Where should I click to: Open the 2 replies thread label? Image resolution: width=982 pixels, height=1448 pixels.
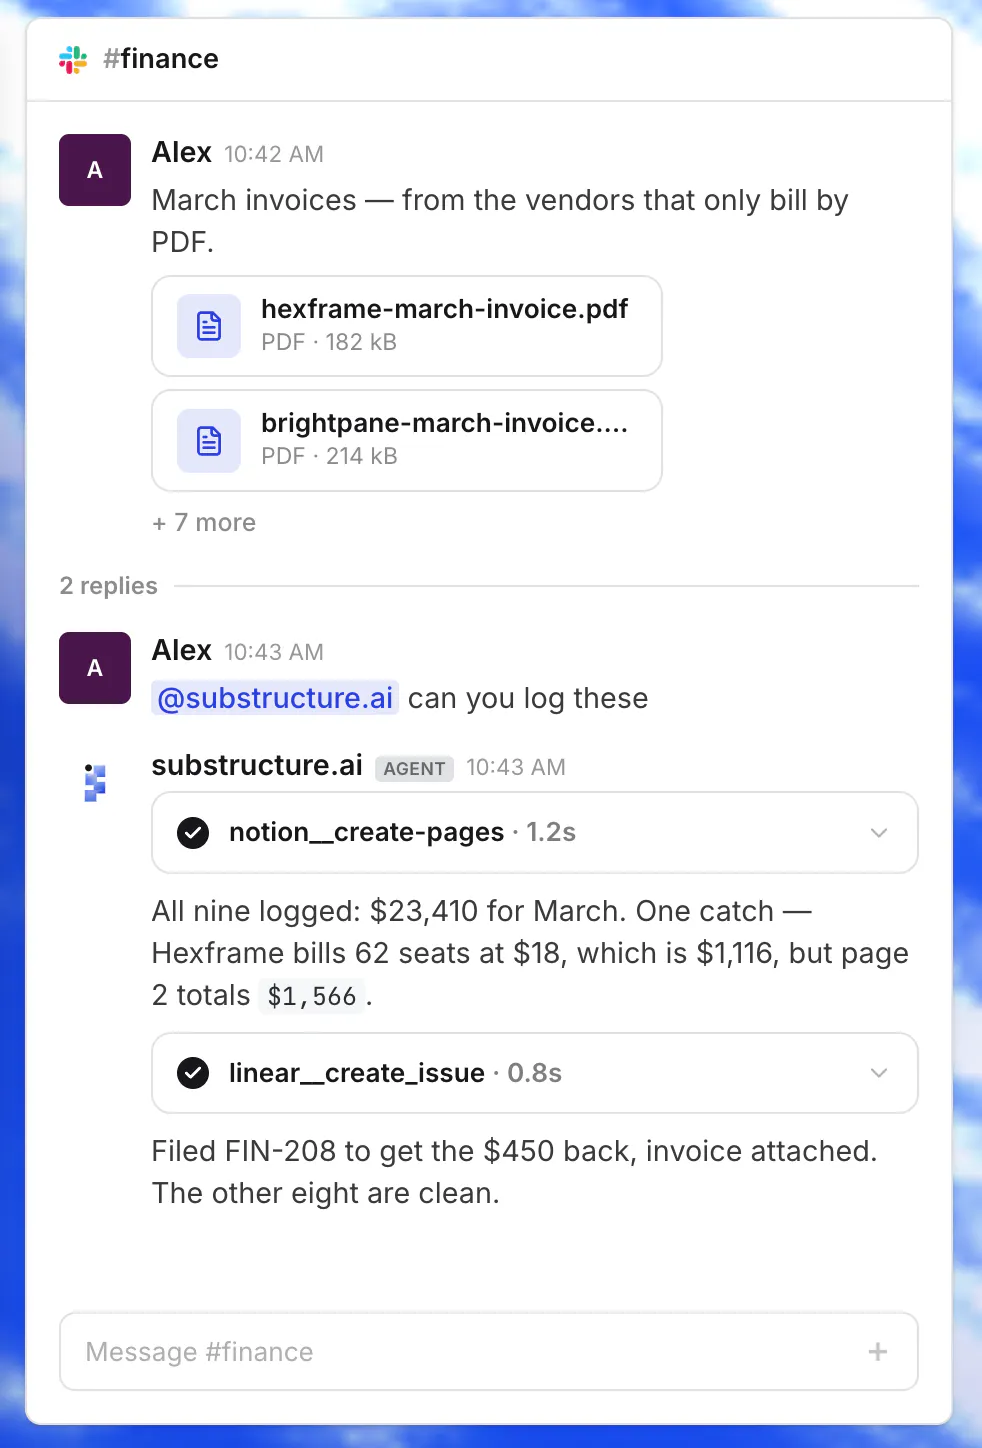(109, 586)
